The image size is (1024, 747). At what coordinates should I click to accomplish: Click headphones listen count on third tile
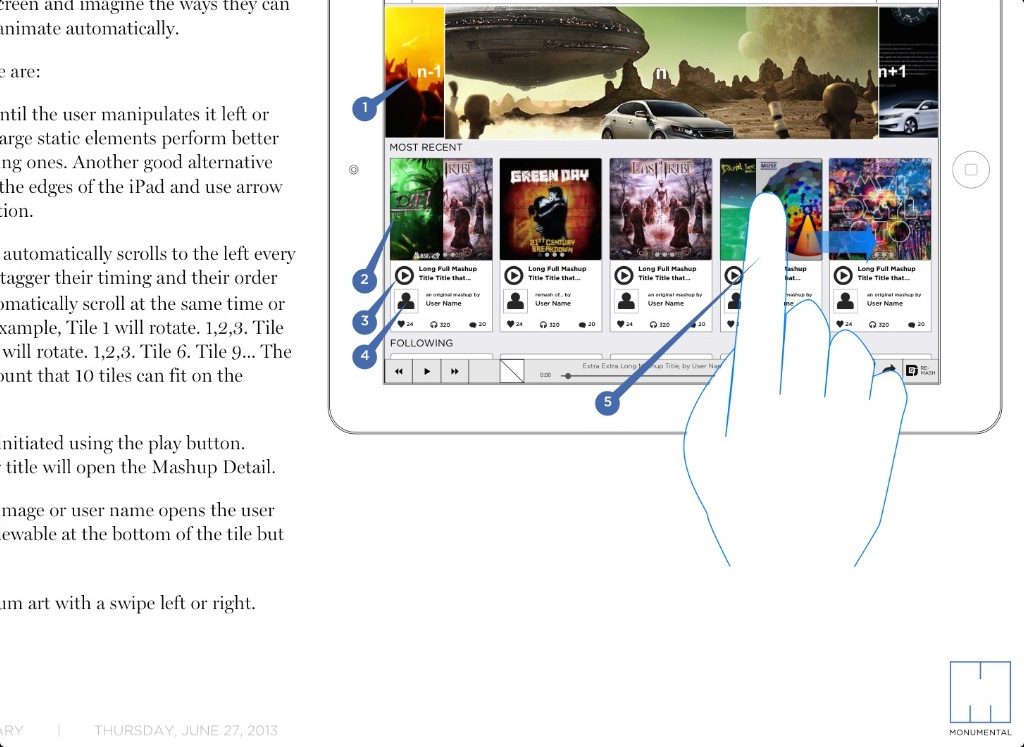click(x=654, y=324)
